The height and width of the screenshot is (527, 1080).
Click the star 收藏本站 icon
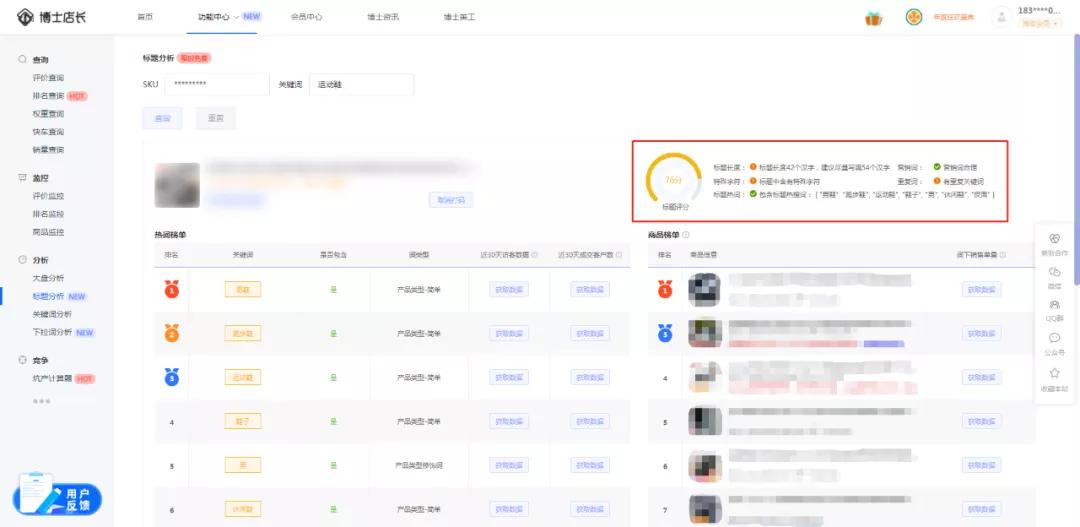click(x=1054, y=373)
